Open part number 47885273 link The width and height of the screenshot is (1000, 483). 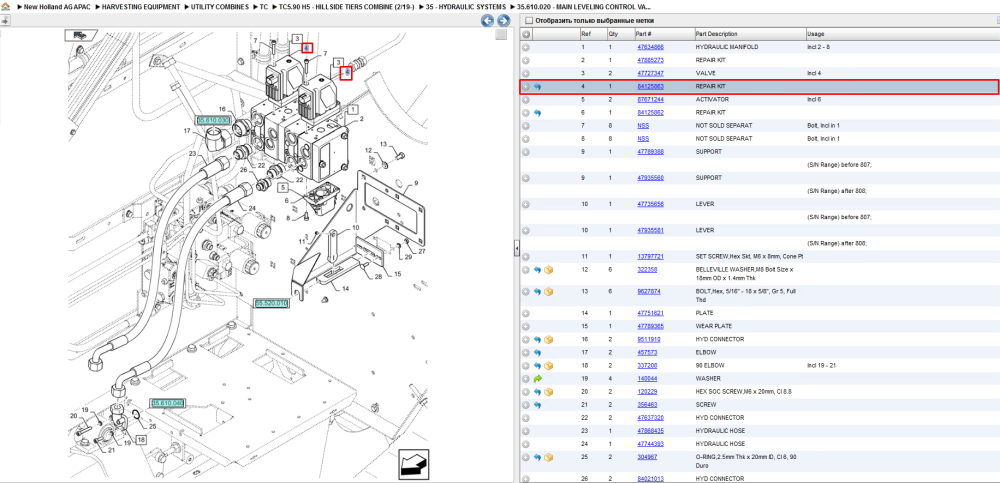tap(651, 60)
